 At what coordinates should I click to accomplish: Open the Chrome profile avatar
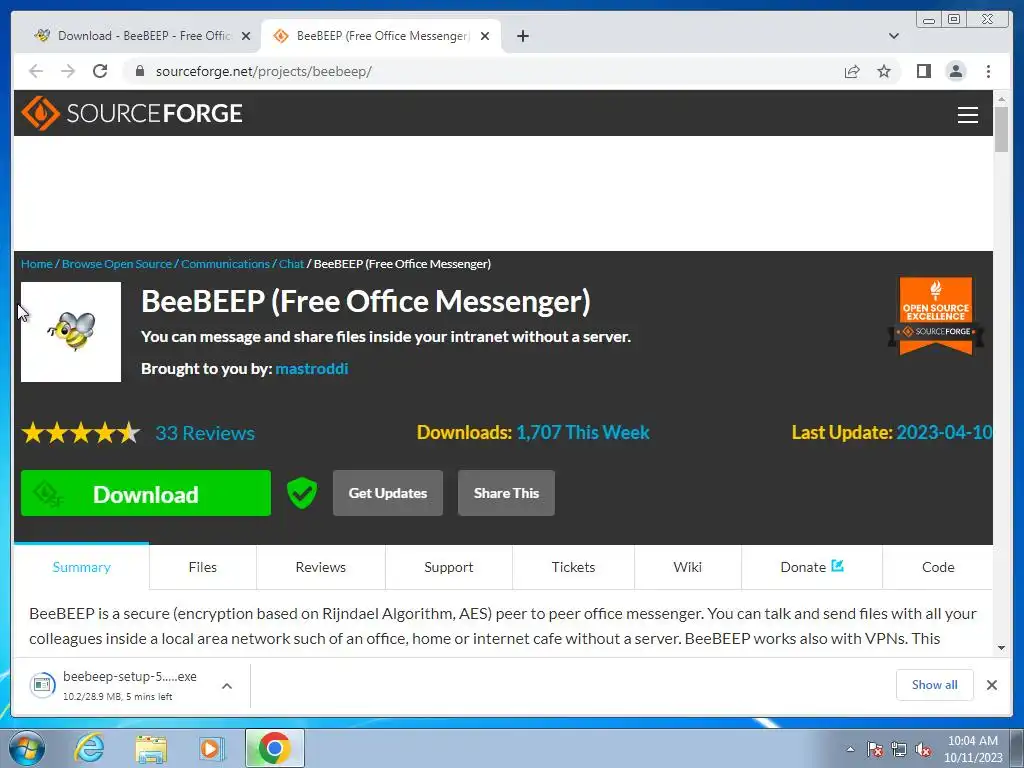[x=955, y=71]
